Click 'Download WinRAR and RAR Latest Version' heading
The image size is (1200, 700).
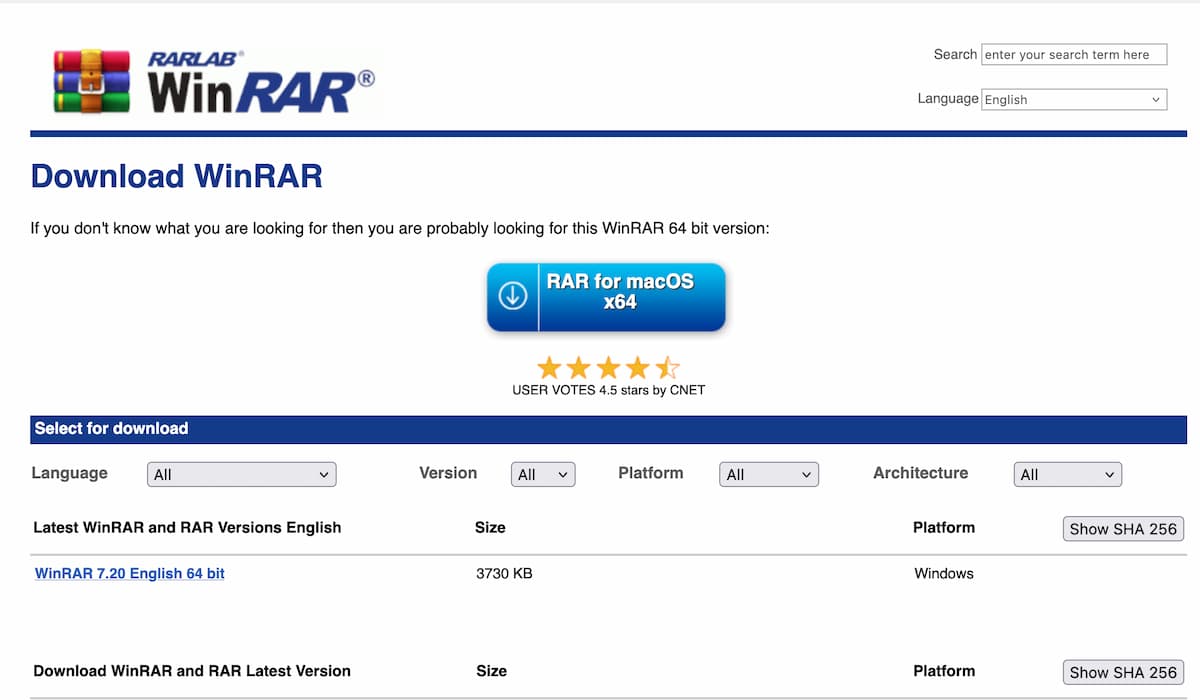tap(192, 671)
